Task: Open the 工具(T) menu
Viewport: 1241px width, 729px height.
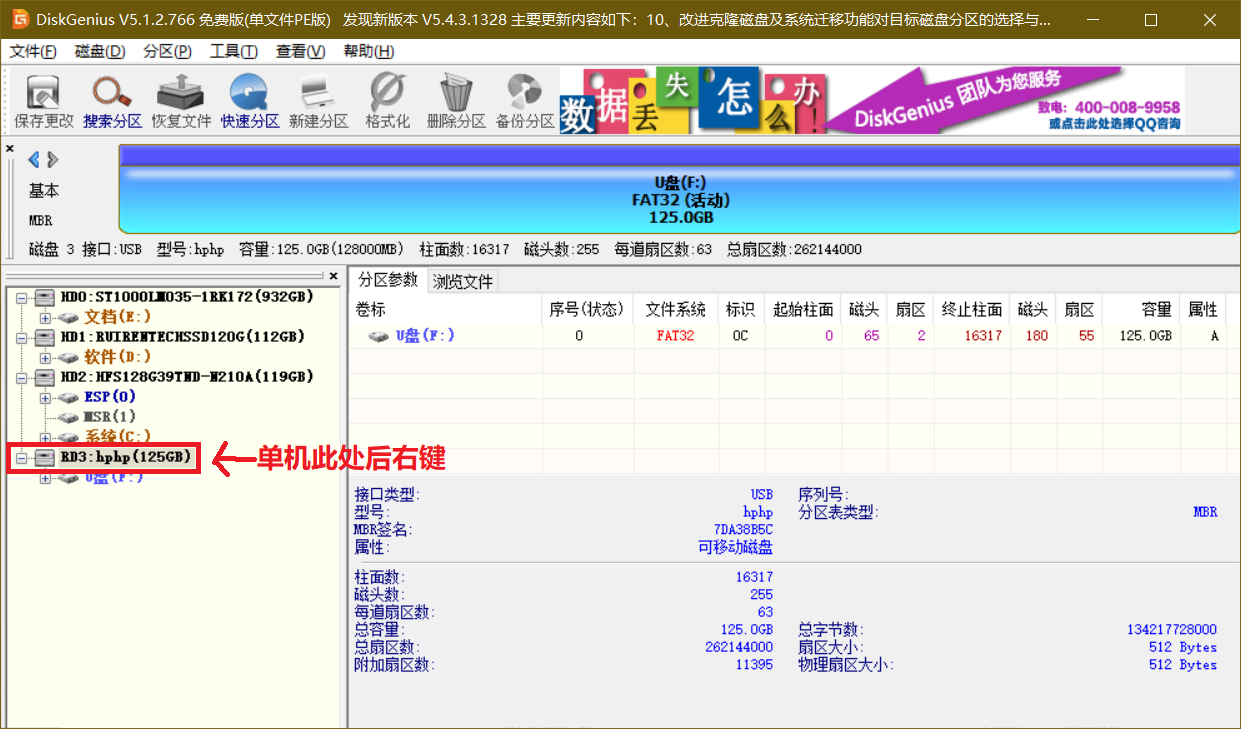Action: click(233, 52)
